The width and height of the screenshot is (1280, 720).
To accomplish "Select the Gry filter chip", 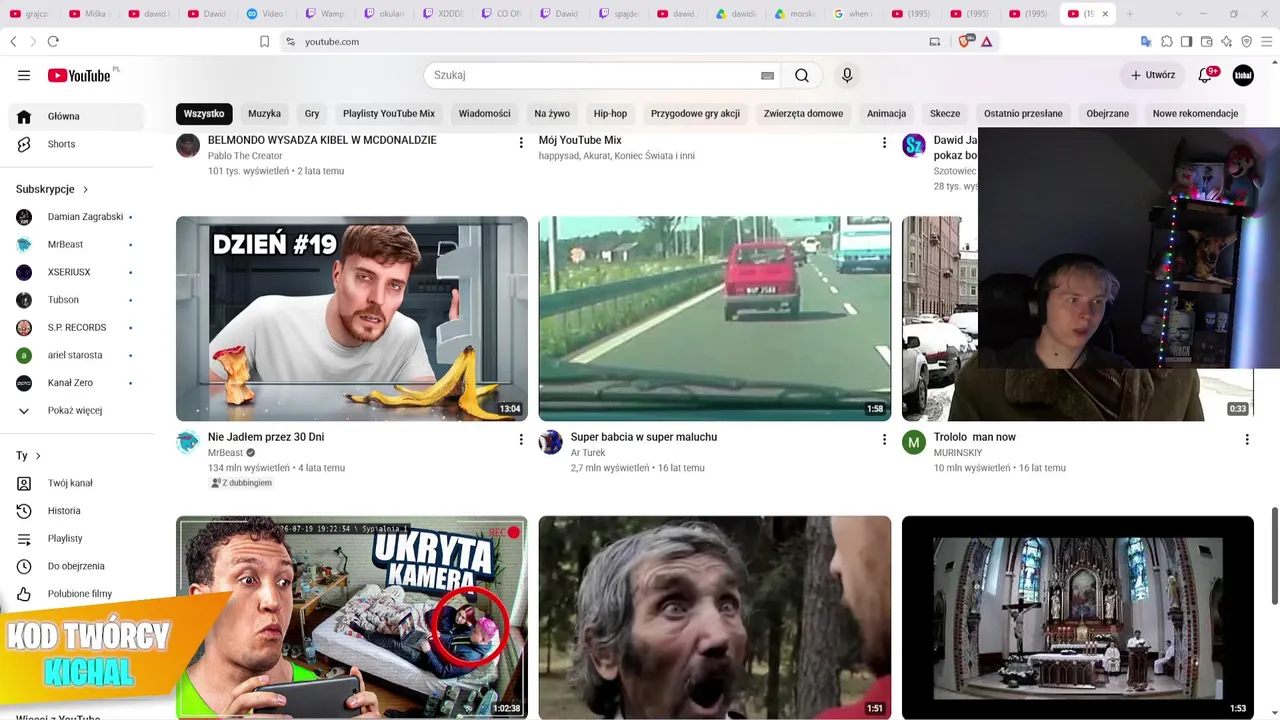I will pyautogui.click(x=312, y=114).
